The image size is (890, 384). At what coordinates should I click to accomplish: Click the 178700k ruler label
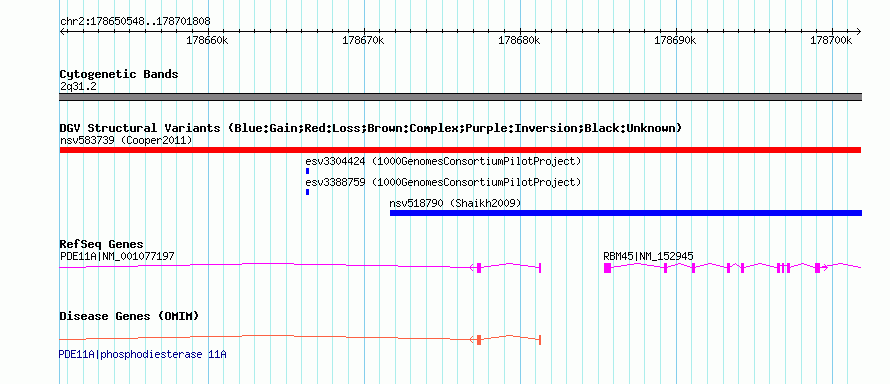coord(832,41)
